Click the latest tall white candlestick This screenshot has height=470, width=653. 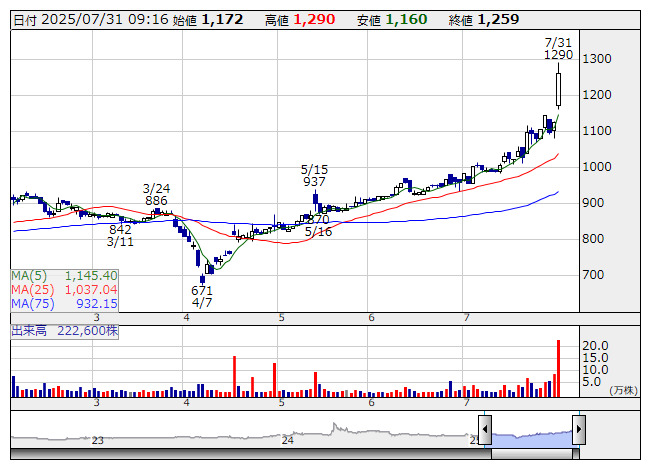(558, 90)
